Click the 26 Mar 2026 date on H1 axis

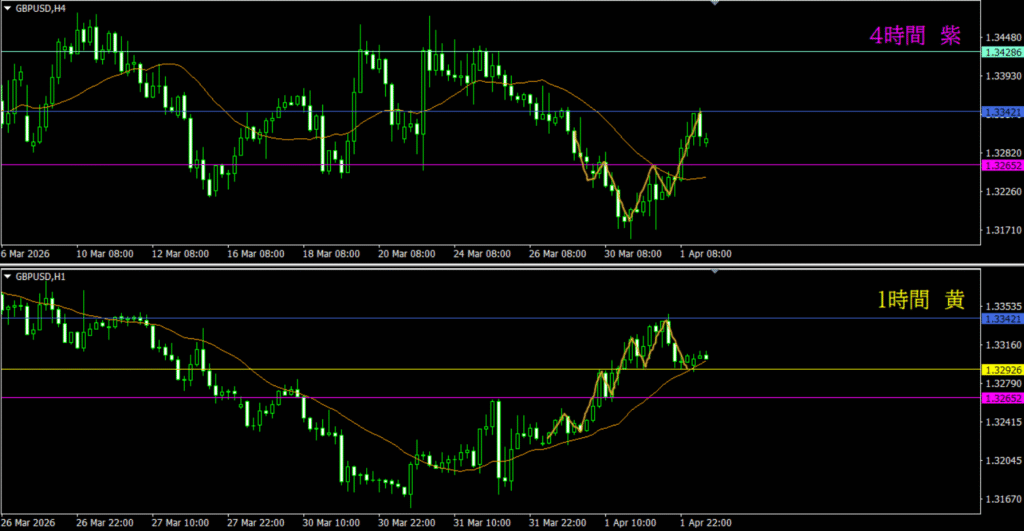pyautogui.click(x=29, y=522)
